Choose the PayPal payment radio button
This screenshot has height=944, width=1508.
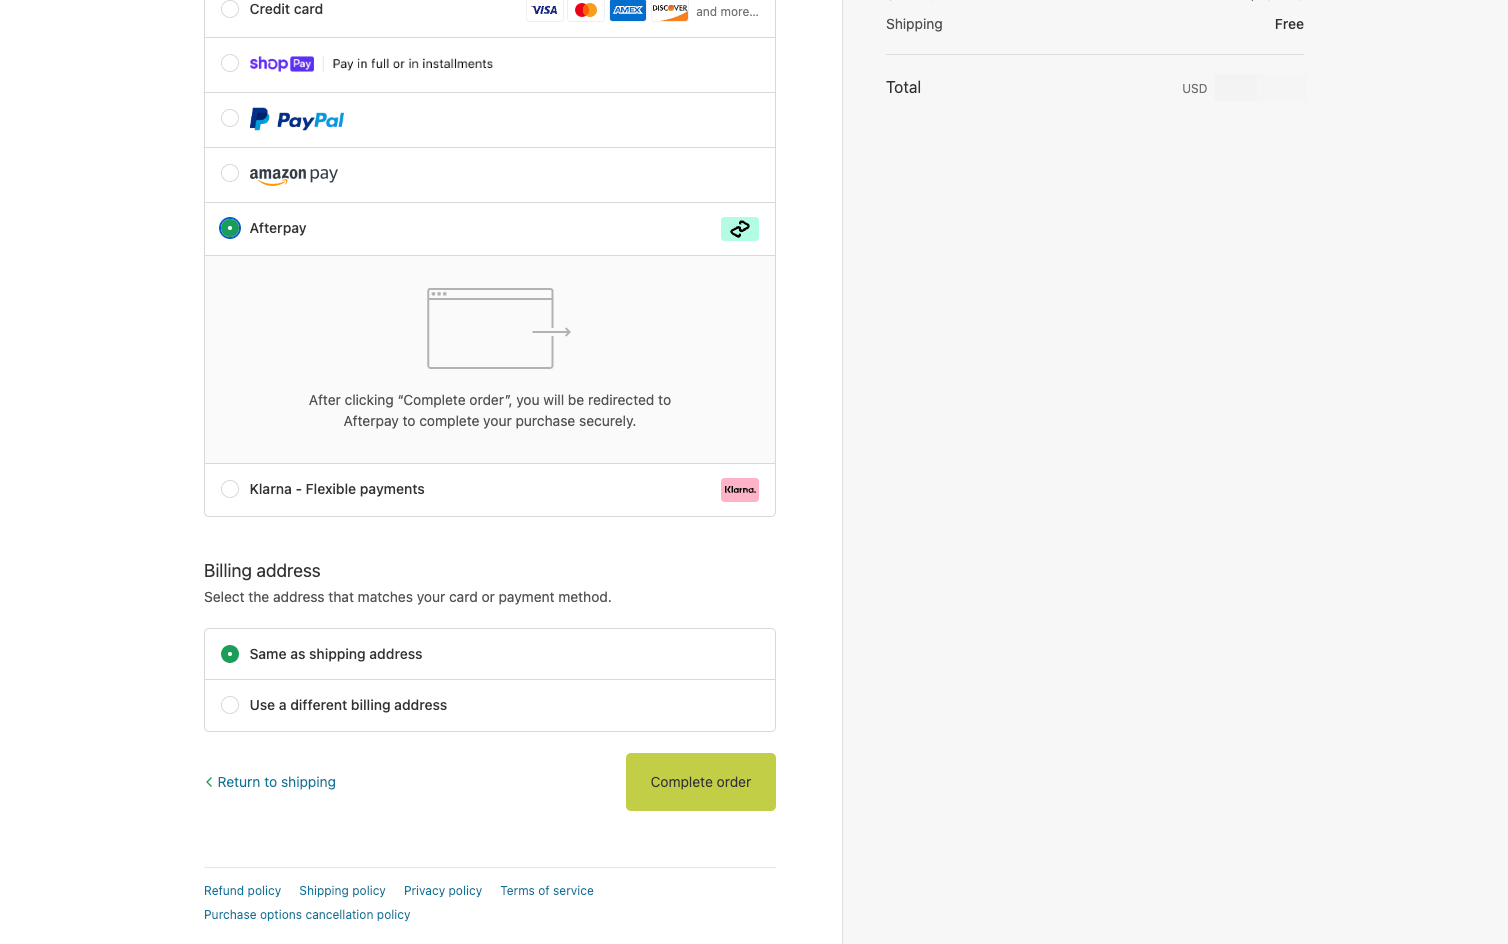point(230,118)
